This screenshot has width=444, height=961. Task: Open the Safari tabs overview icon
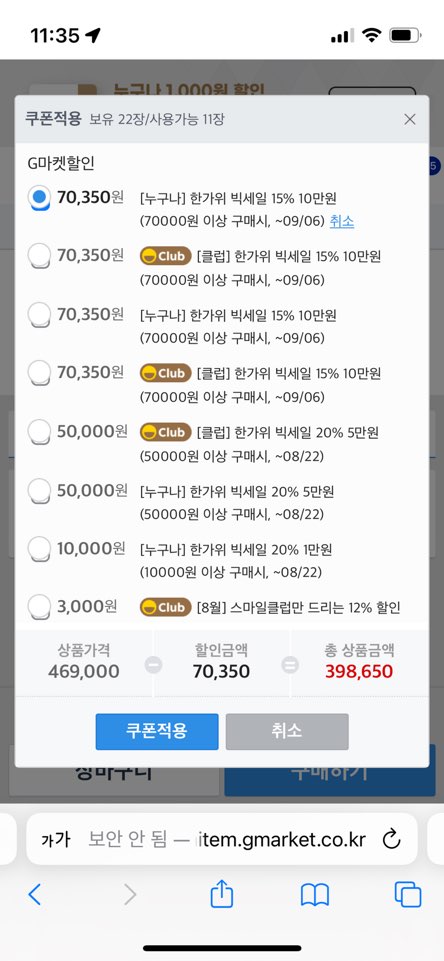point(408,894)
